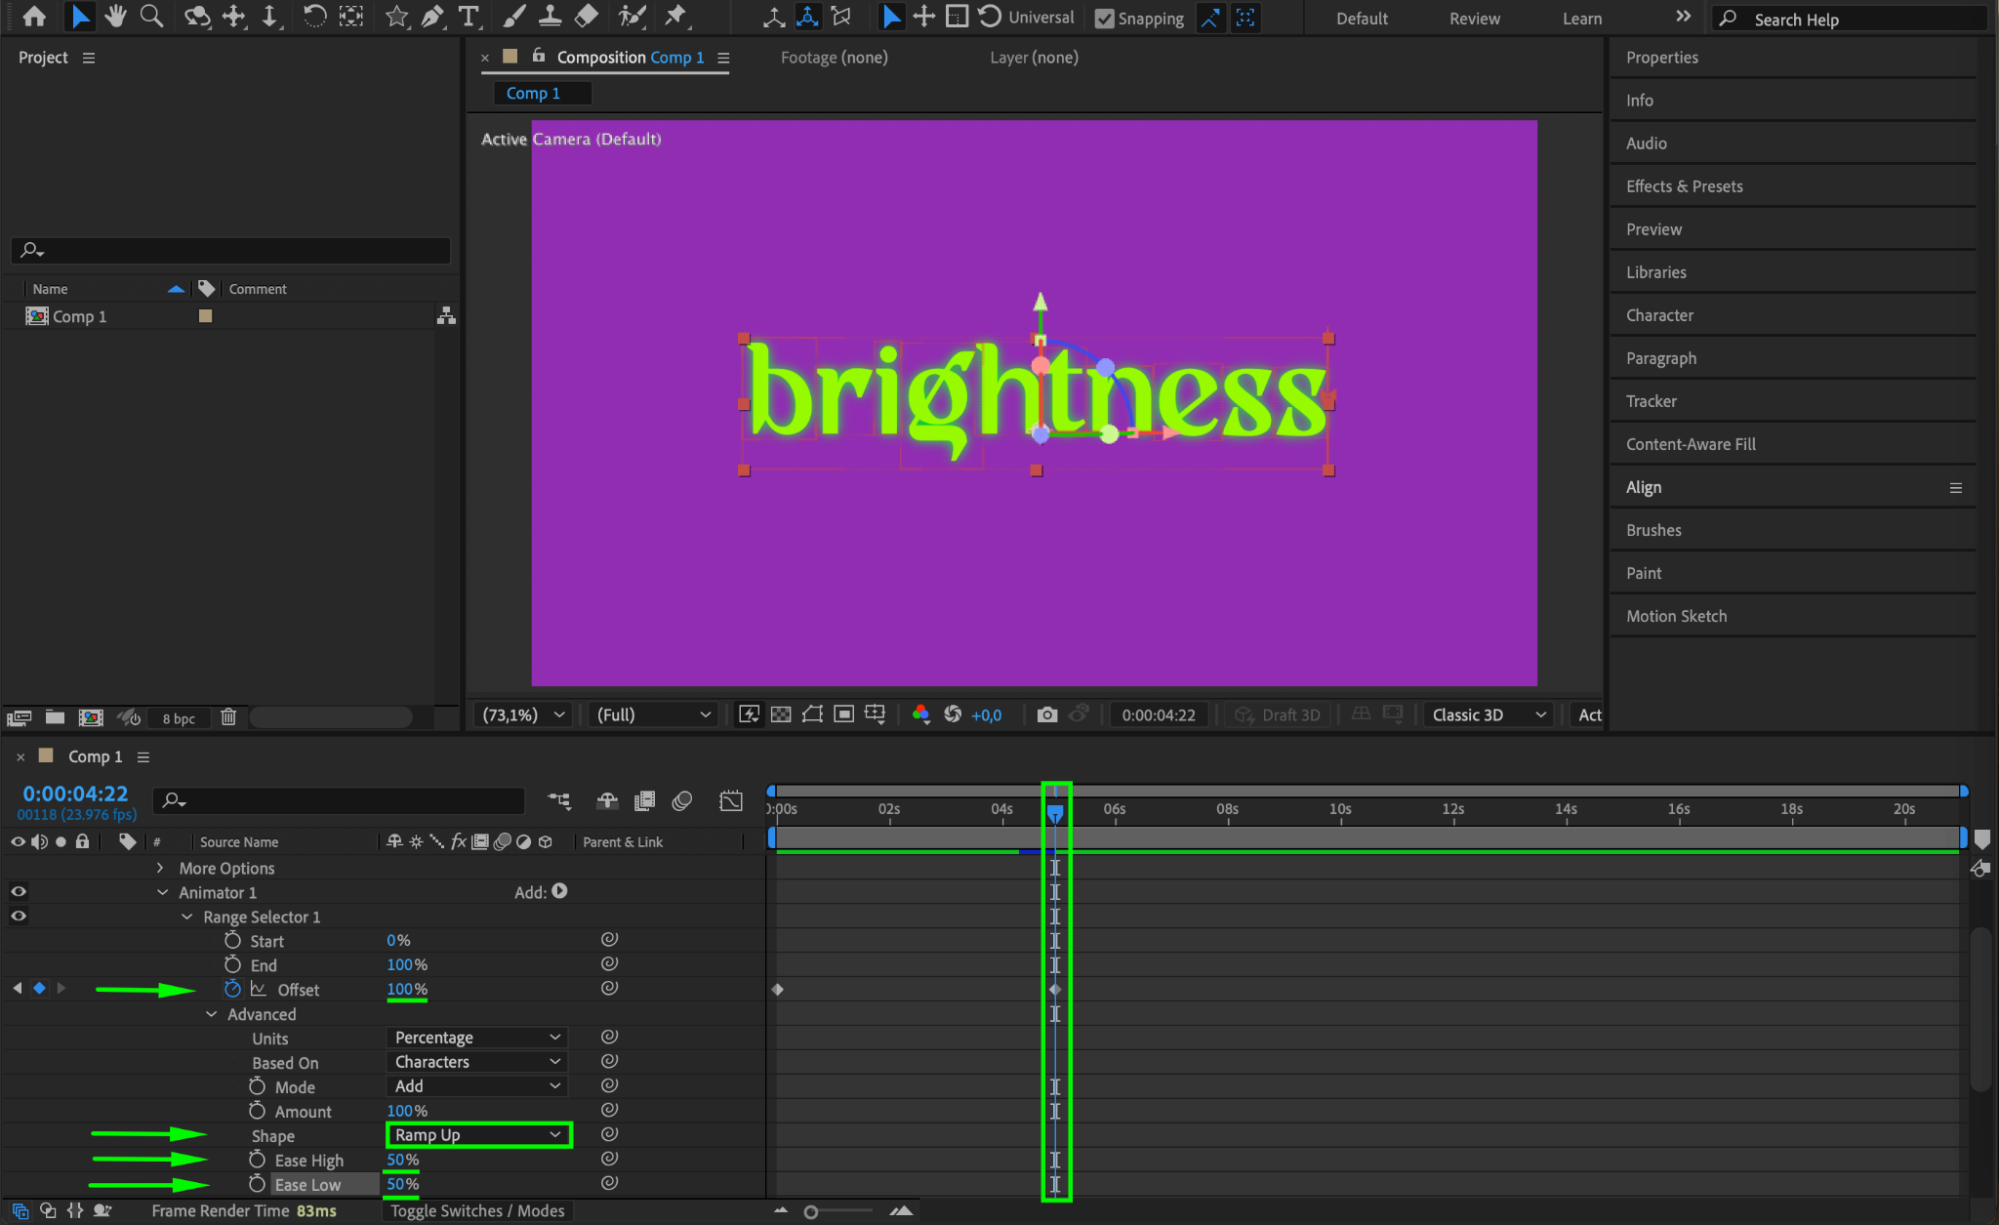Screen dimensions: 1999x1225
Task: Open the Based On Characters dropdown
Action: [477, 1062]
